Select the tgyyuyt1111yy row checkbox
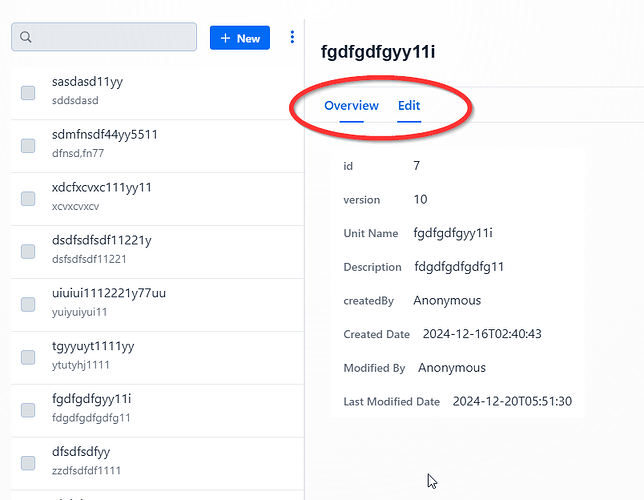Screen dimensions: 644x500 (x=28, y=358)
